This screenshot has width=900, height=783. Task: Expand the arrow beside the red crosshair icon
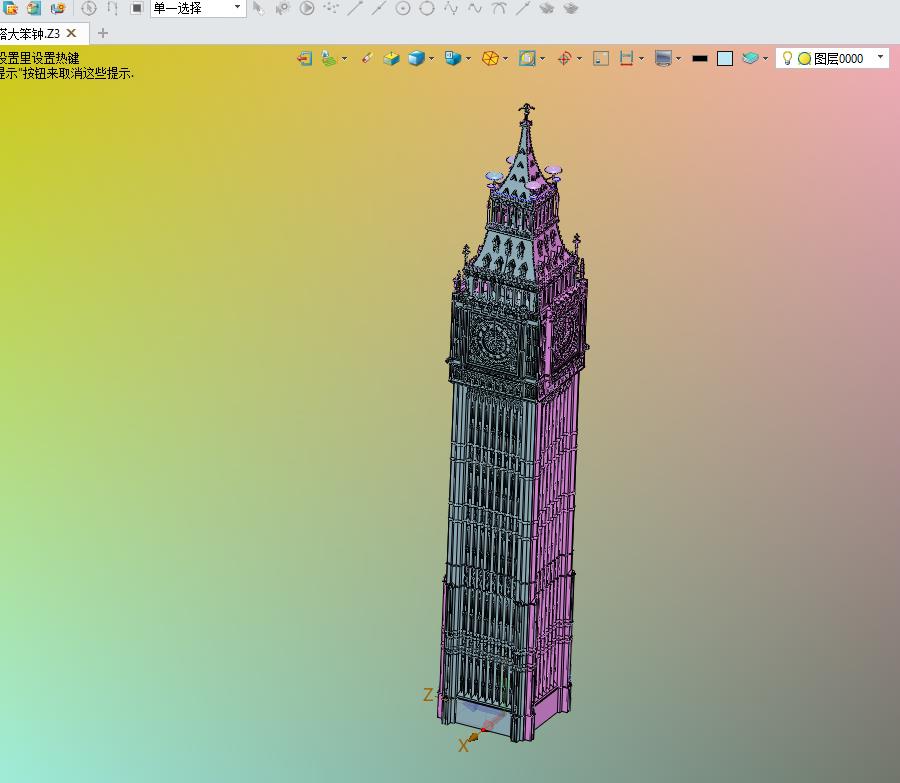pyautogui.click(x=579, y=59)
